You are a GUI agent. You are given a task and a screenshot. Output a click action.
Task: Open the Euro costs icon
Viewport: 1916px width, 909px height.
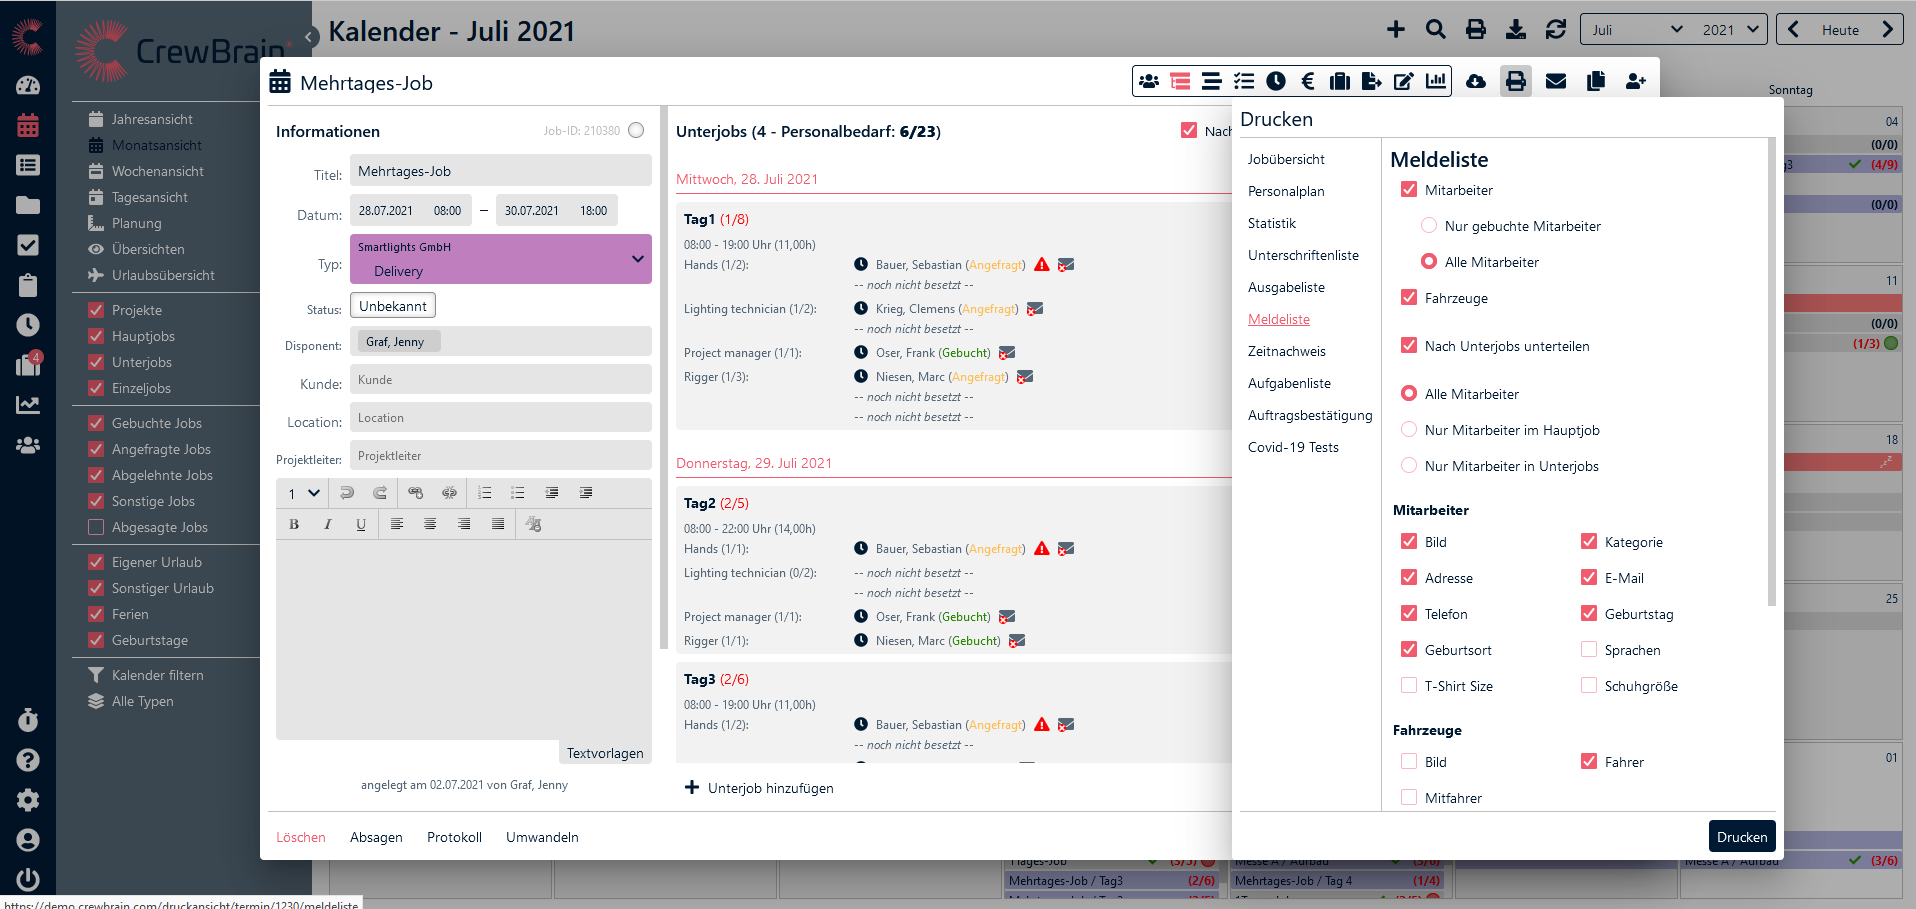click(x=1307, y=81)
